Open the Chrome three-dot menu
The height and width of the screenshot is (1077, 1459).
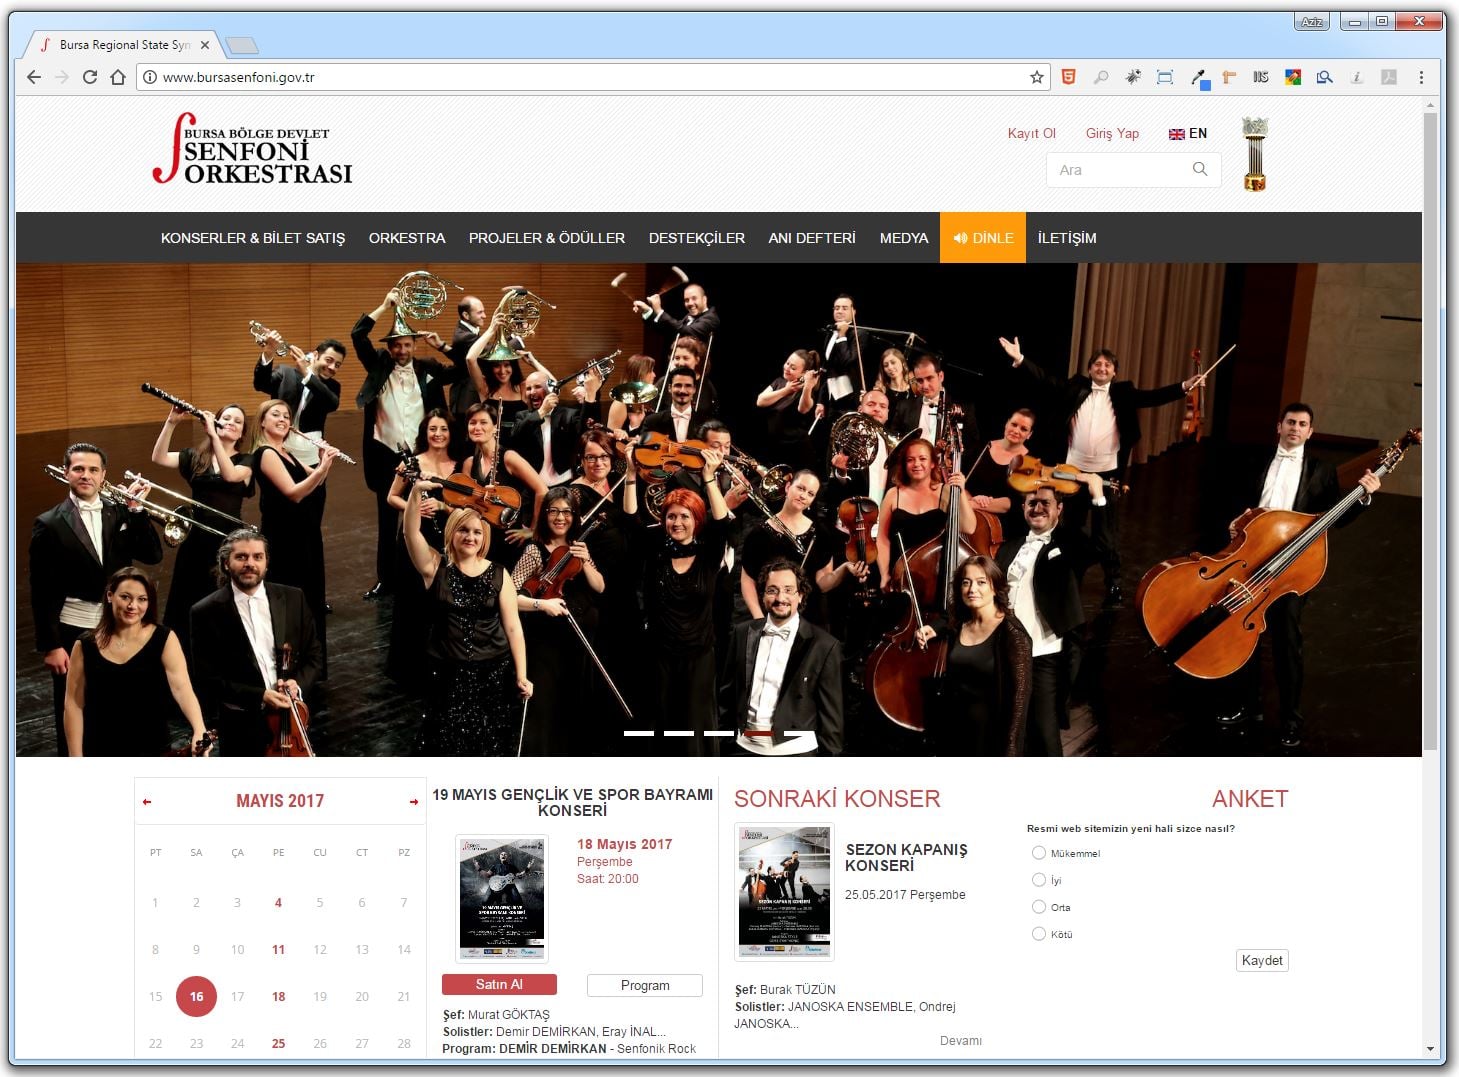1421,77
